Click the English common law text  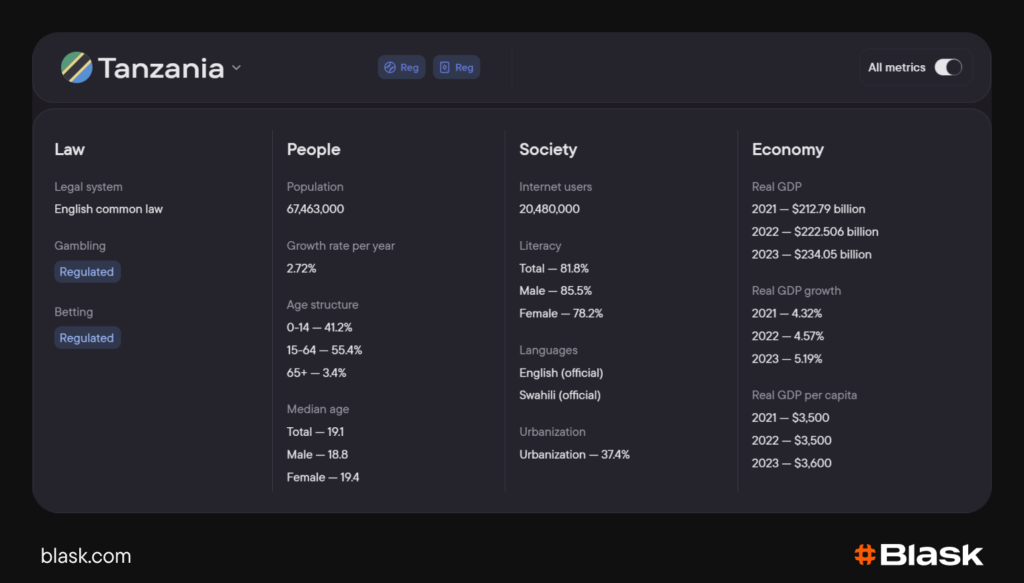108,209
